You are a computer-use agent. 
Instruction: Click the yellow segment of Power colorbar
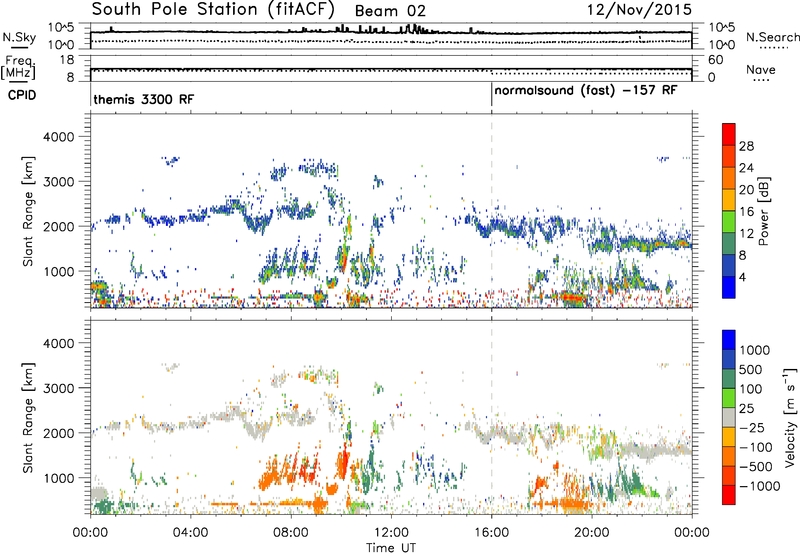[729, 200]
